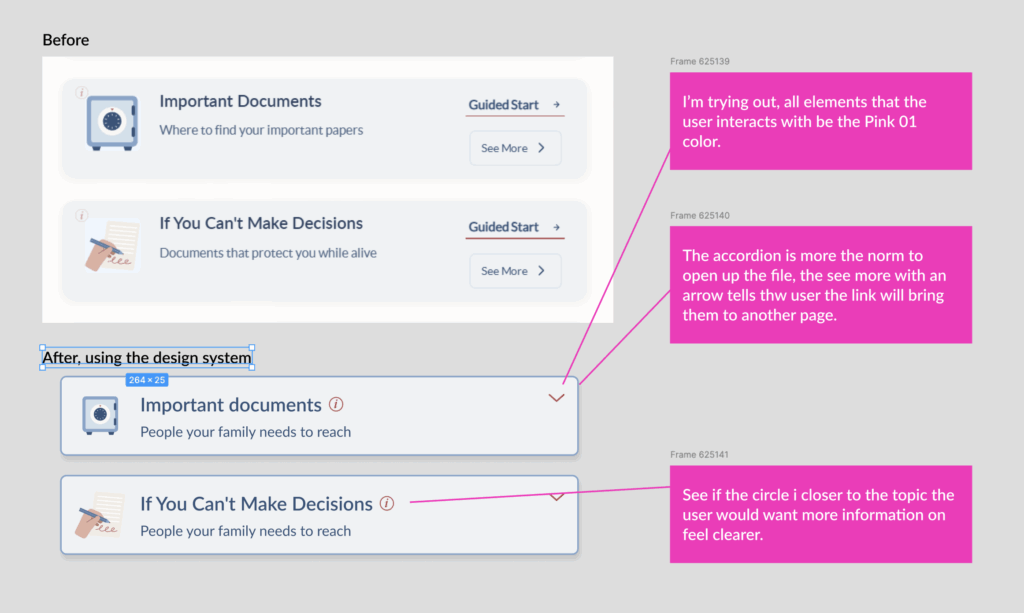Select the 'Frame 625141' label

(x=699, y=455)
